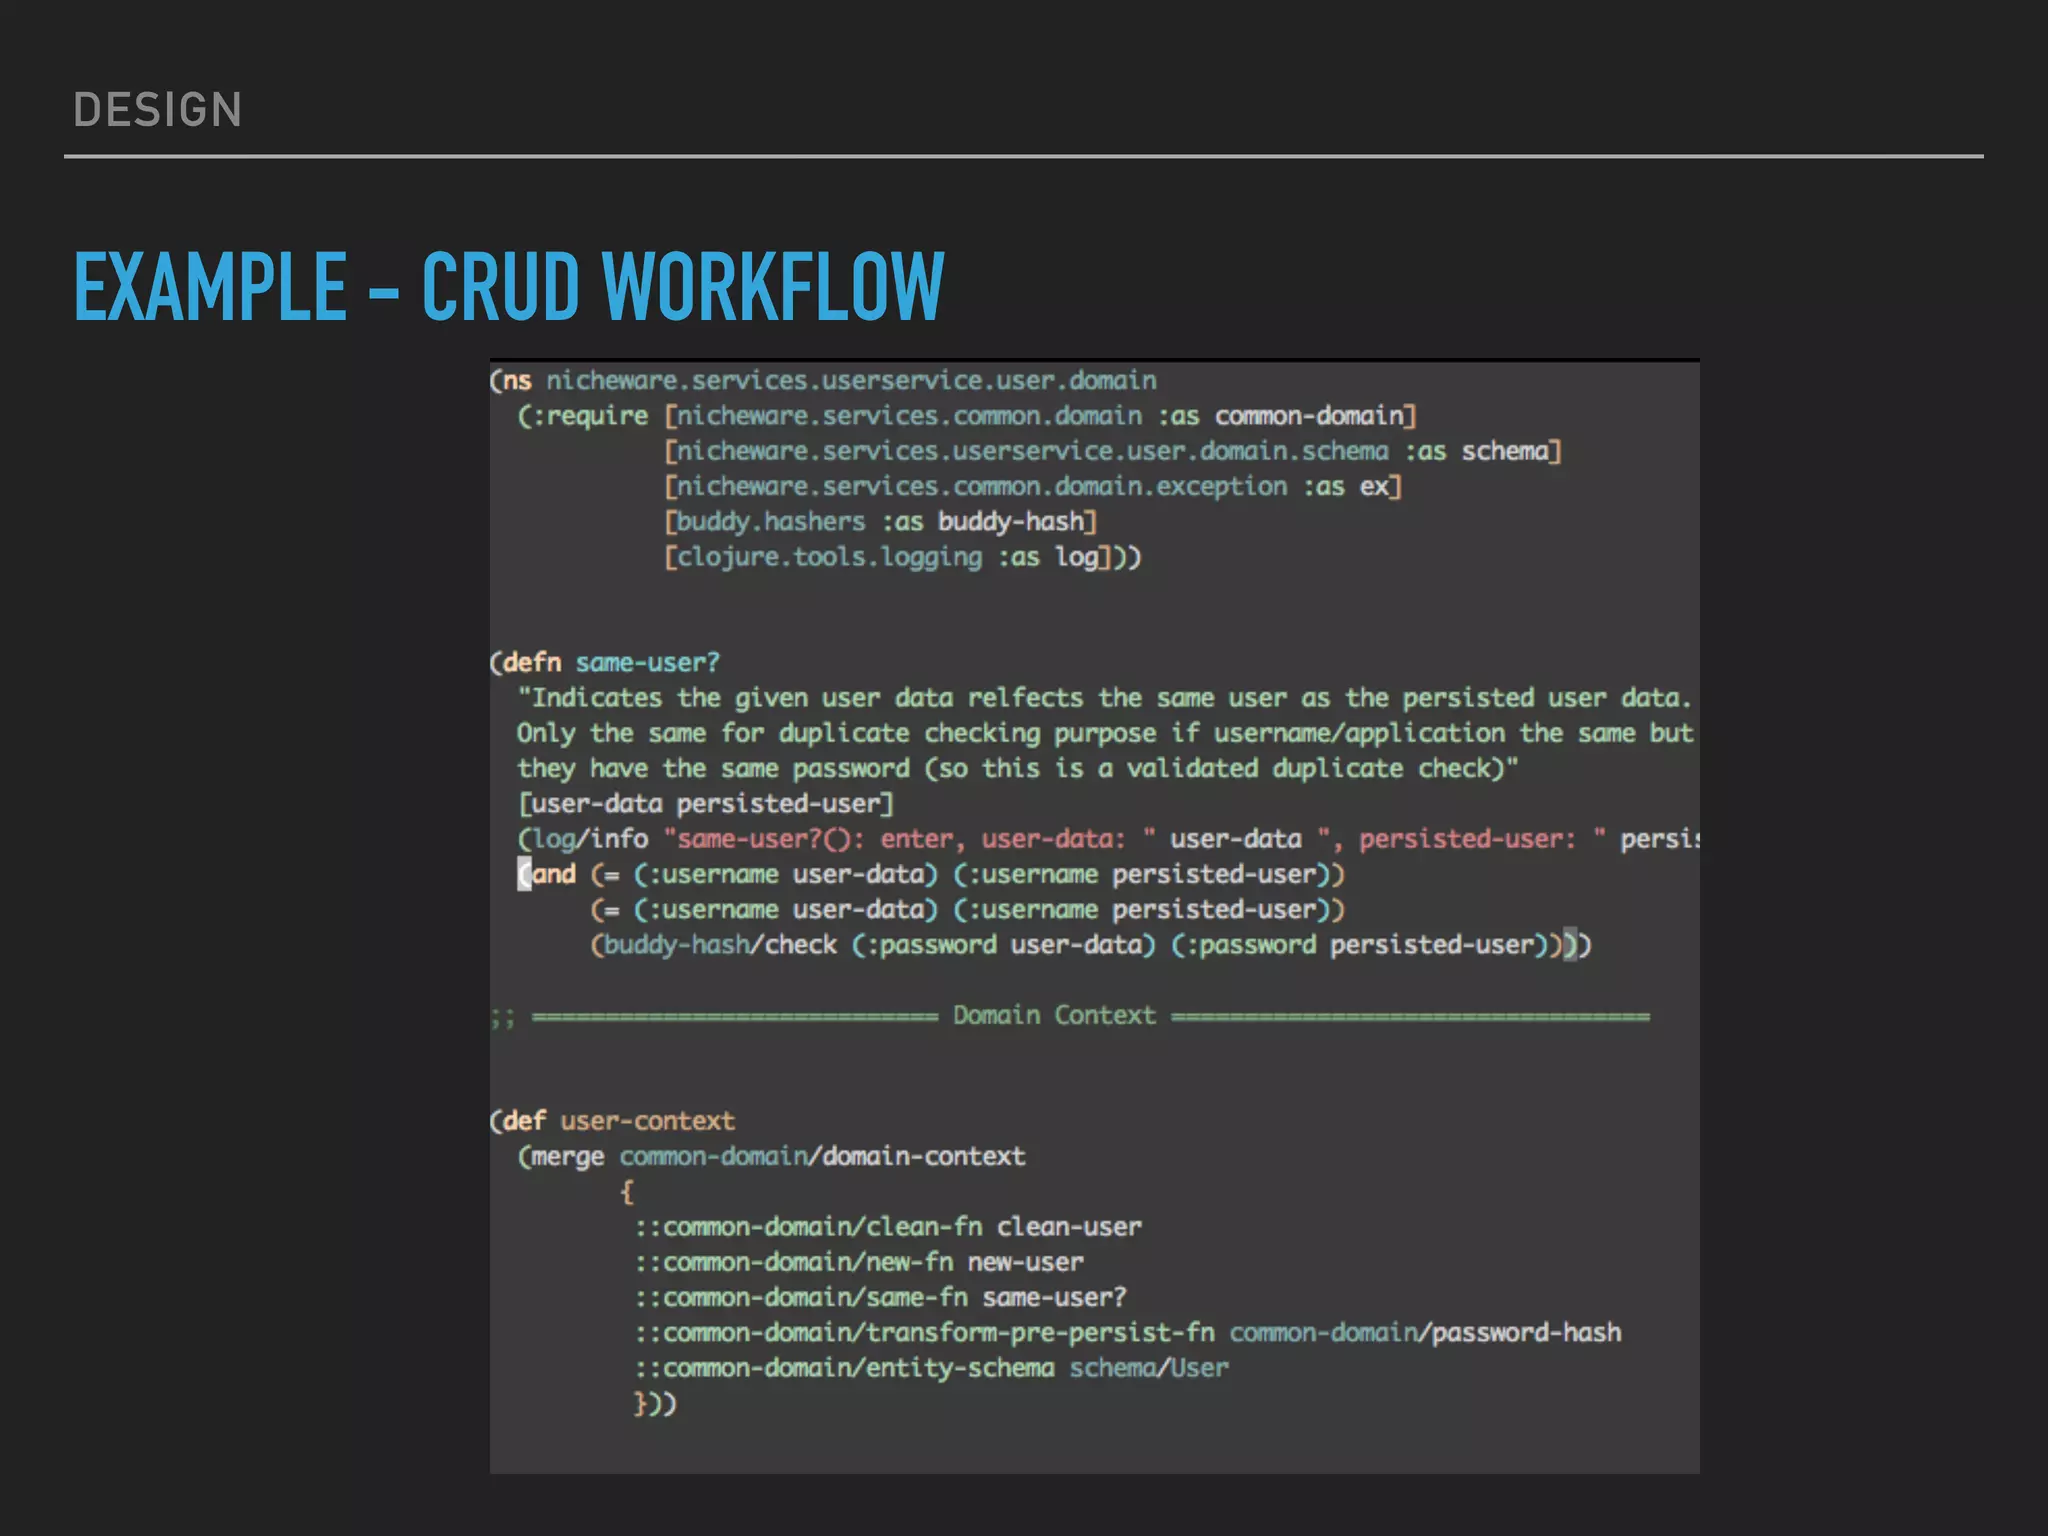Image resolution: width=2048 pixels, height=1536 pixels.
Task: Click the docstring line starting "Only the same"
Action: click(1105, 733)
